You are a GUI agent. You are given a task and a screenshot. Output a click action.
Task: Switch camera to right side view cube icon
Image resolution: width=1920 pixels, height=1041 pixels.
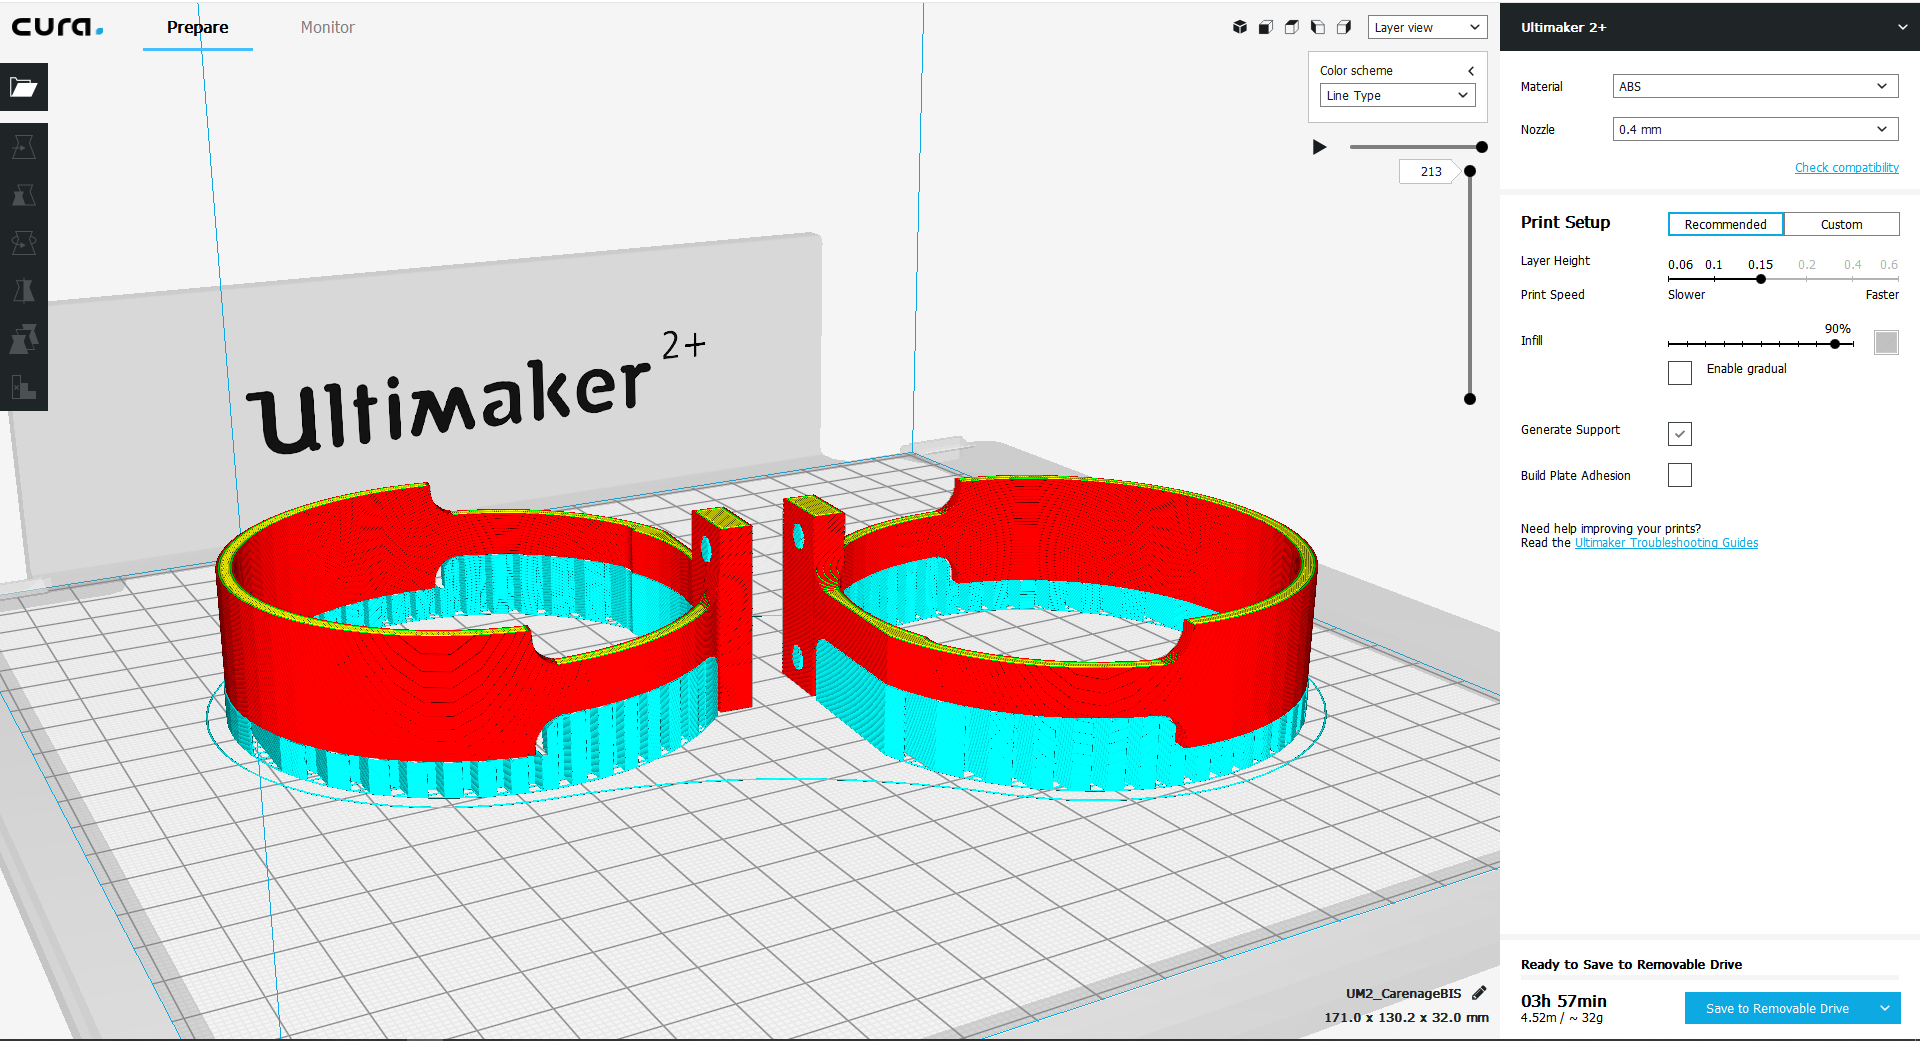point(1344,27)
